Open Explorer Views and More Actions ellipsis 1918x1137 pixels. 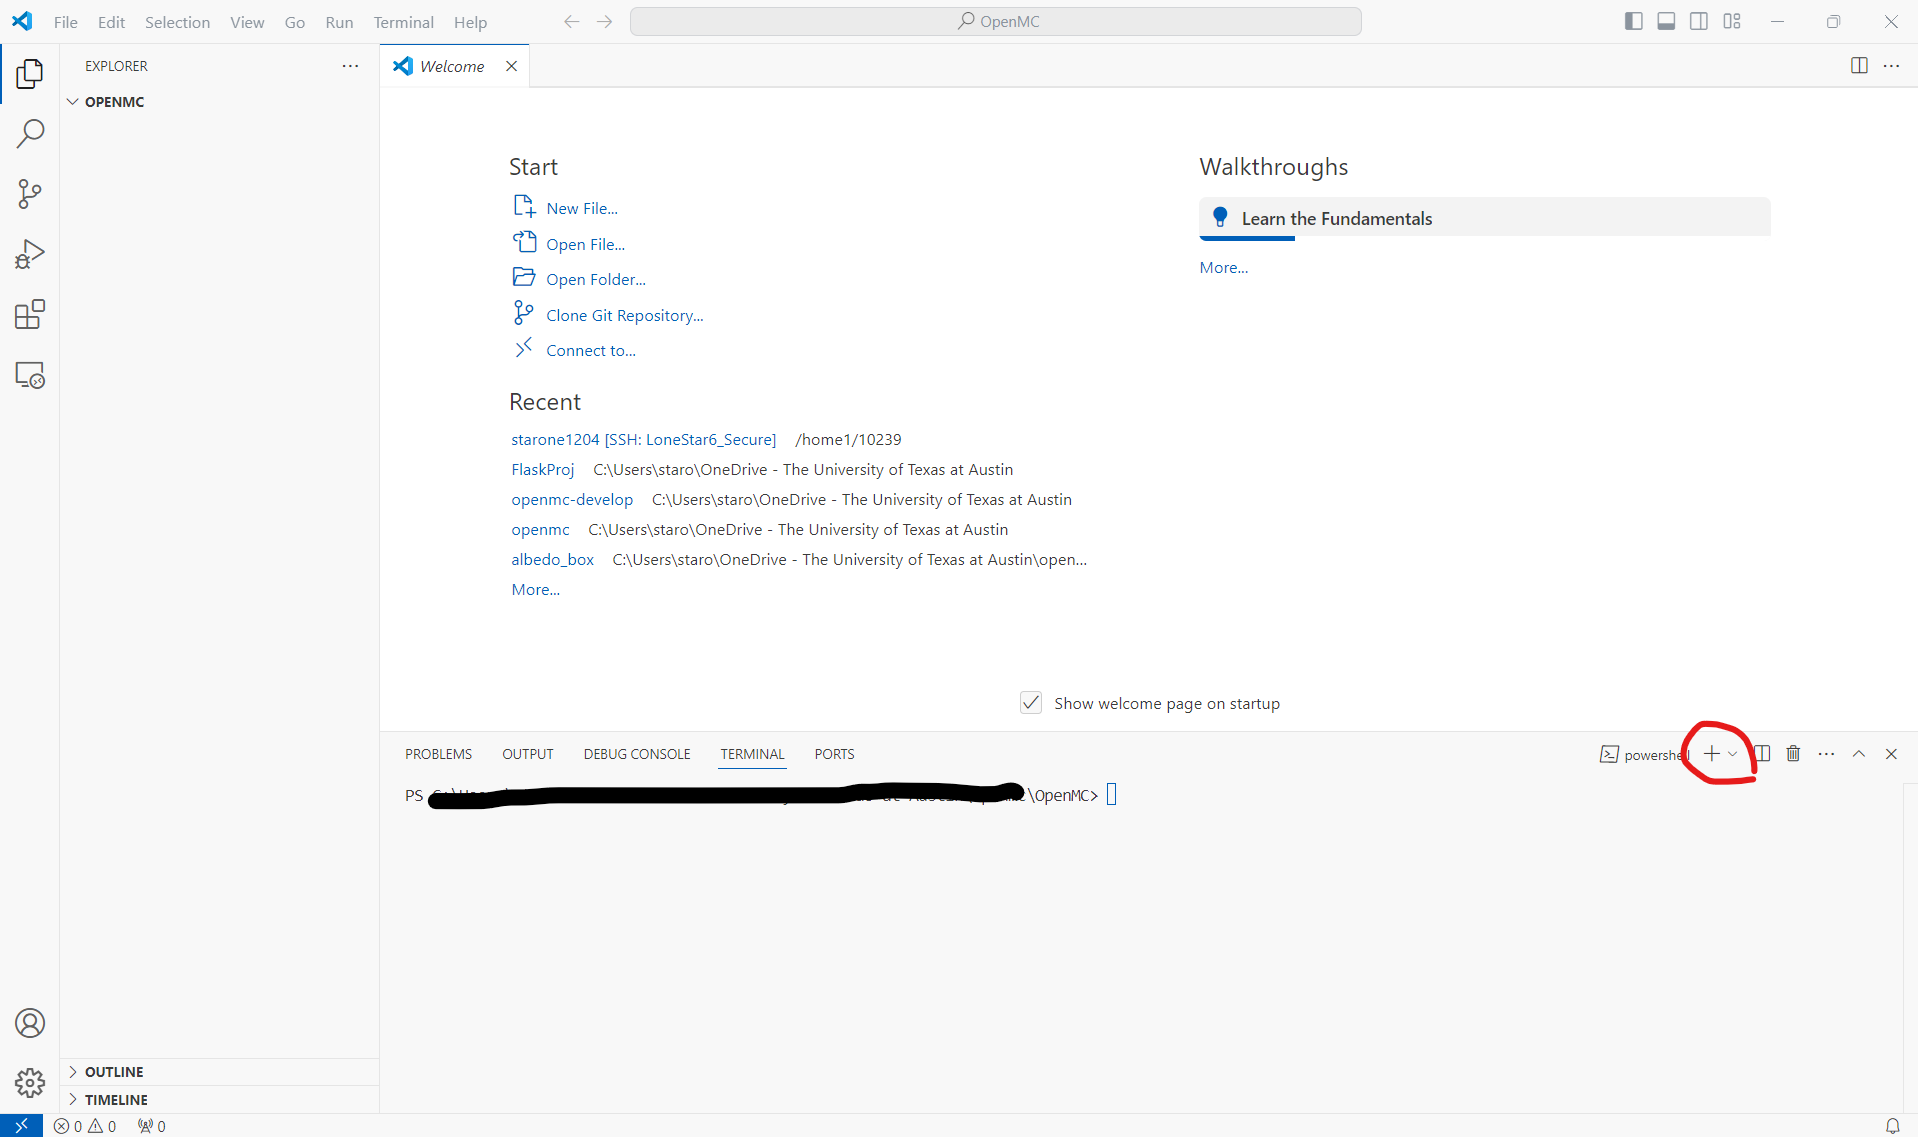350,66
